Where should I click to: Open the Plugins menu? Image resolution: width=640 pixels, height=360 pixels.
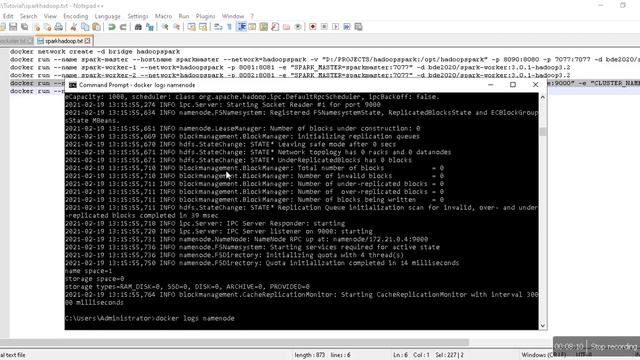click(x=205, y=16)
